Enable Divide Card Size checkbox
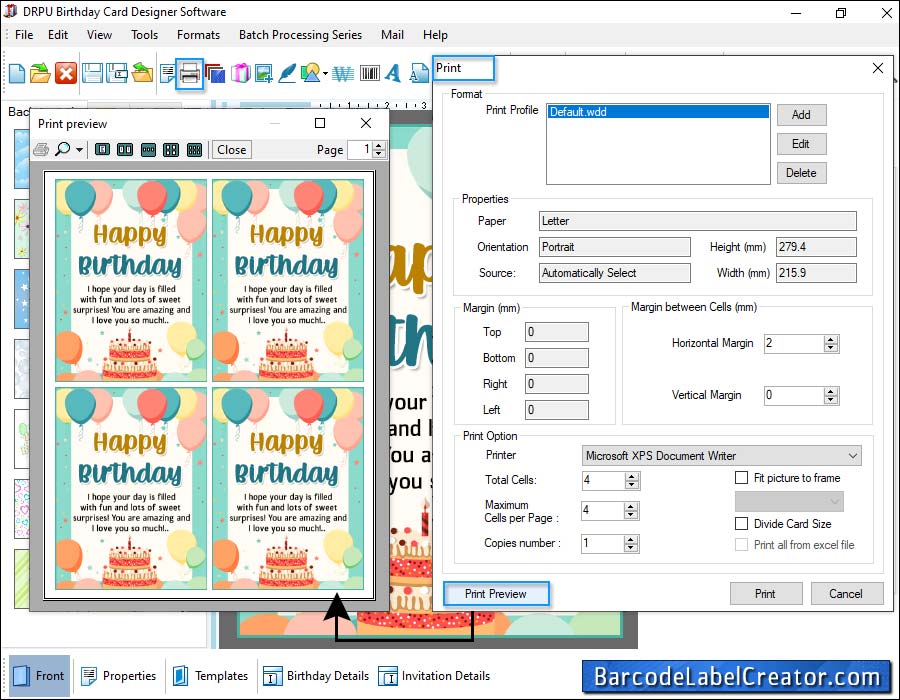The width and height of the screenshot is (900, 700). [742, 523]
